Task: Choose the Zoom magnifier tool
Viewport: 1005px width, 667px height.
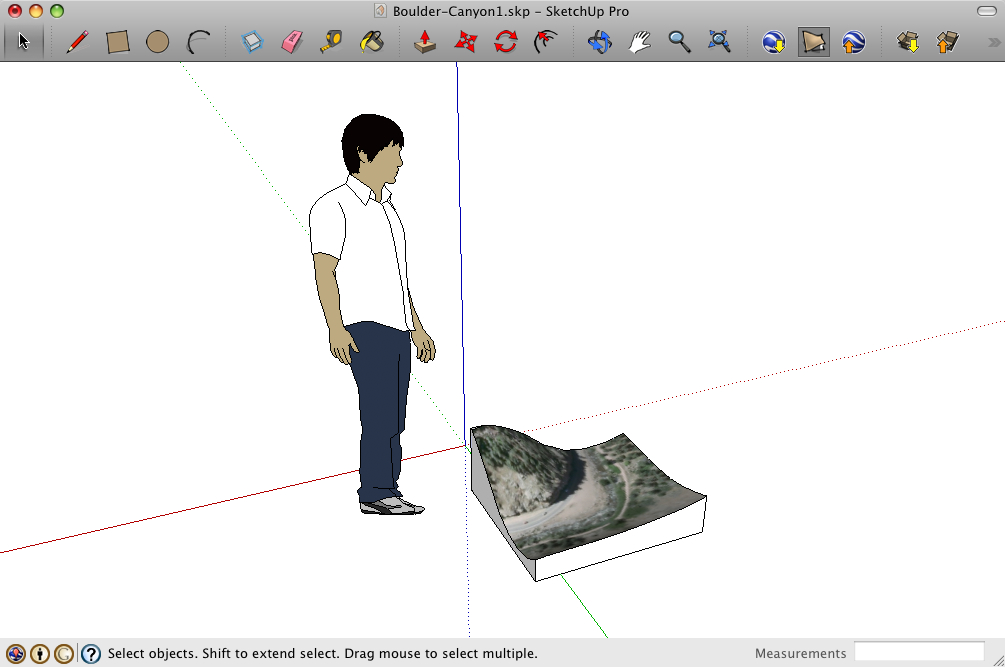Action: click(679, 42)
